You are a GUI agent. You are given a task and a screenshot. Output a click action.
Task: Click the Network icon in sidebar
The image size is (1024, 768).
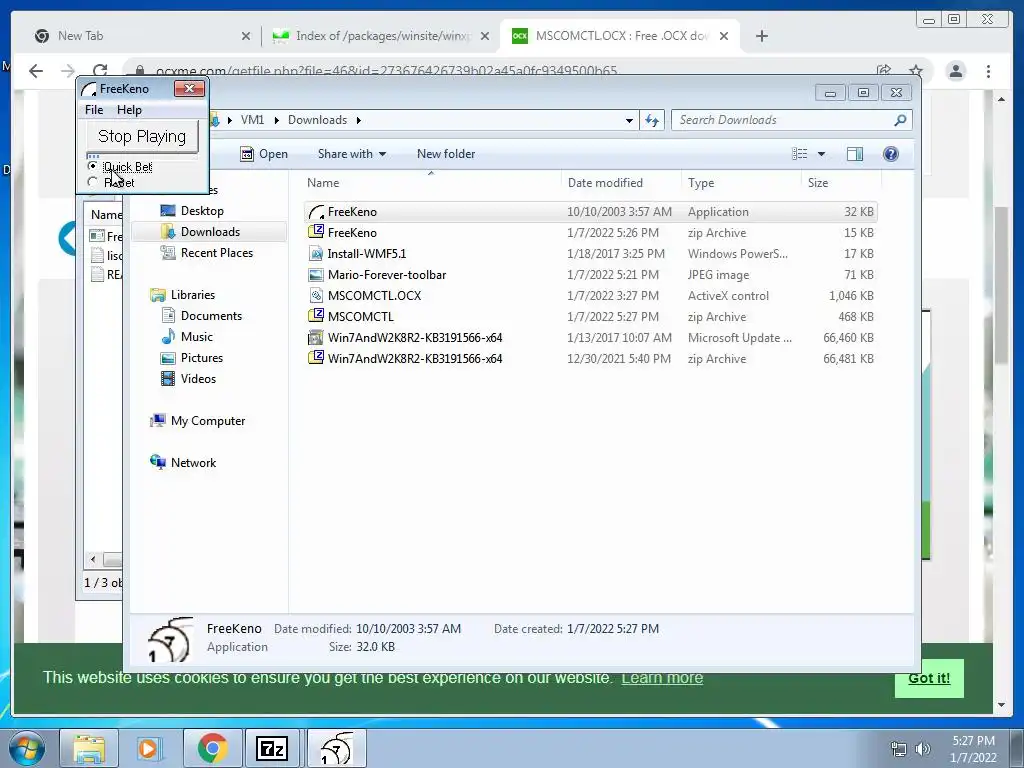pos(157,462)
